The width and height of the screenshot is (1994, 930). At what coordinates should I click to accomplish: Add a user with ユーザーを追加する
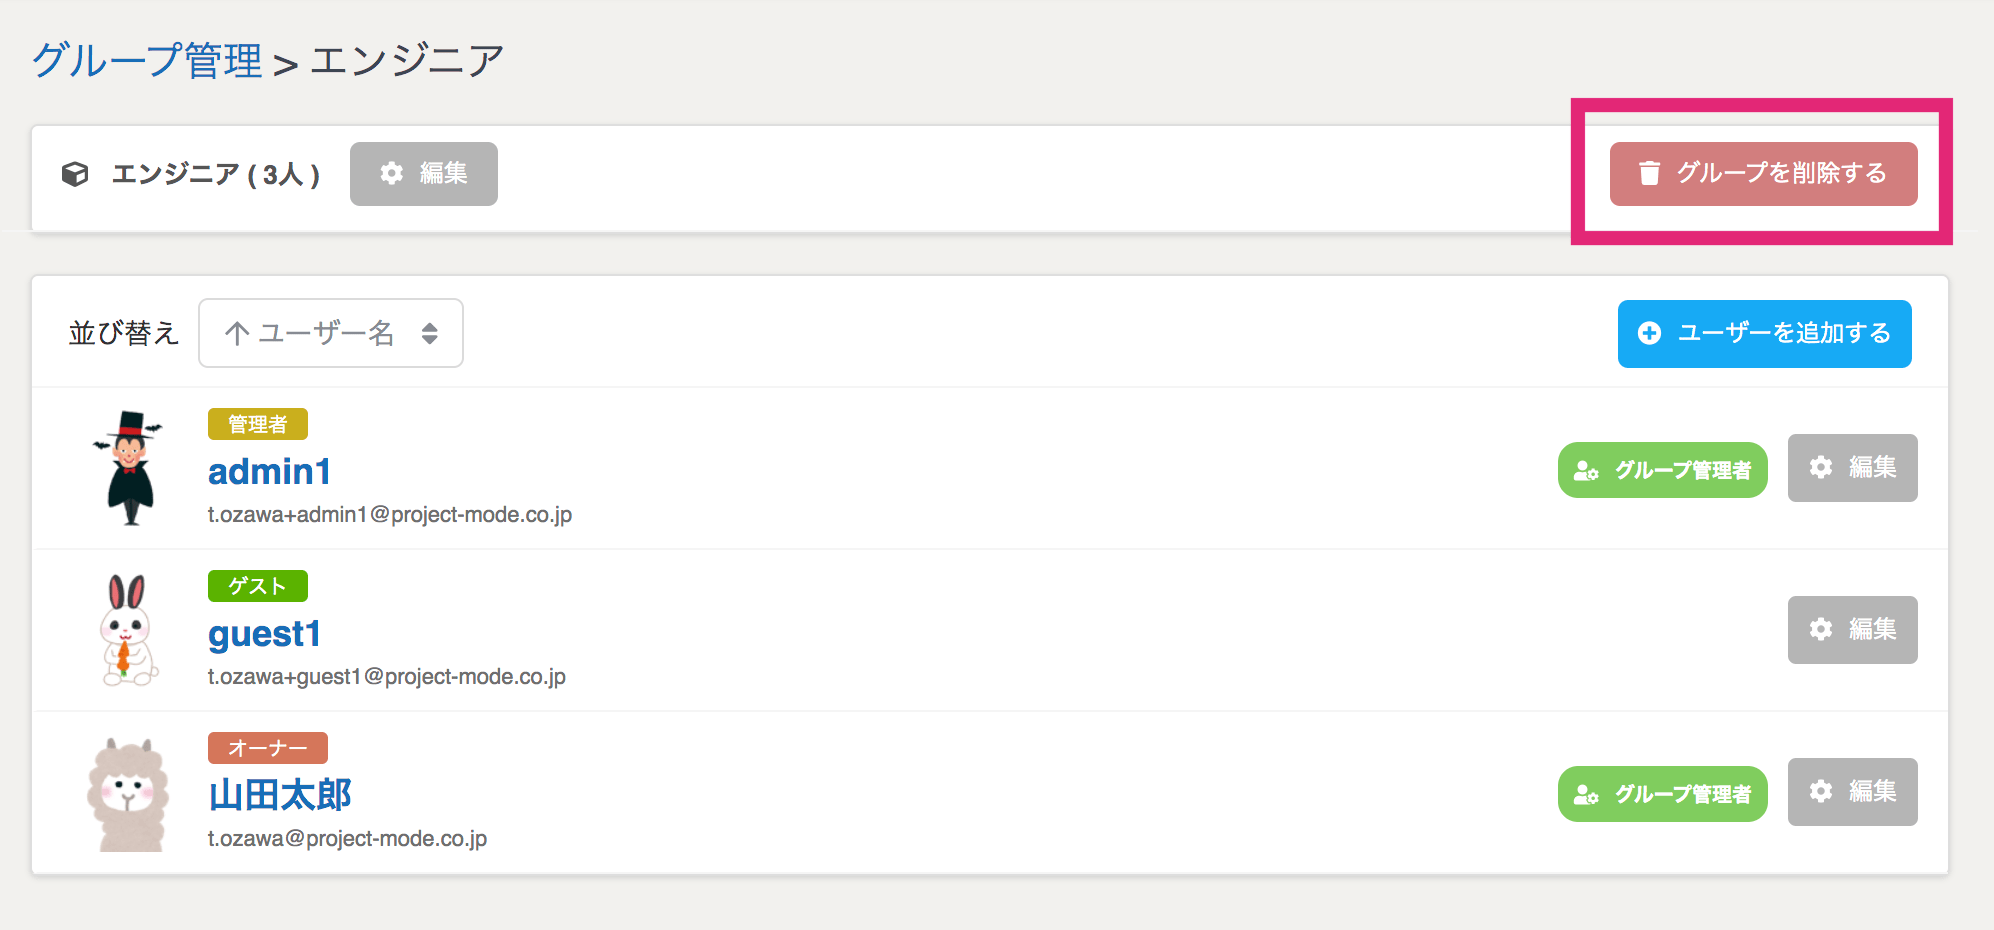pyautogui.click(x=1764, y=333)
